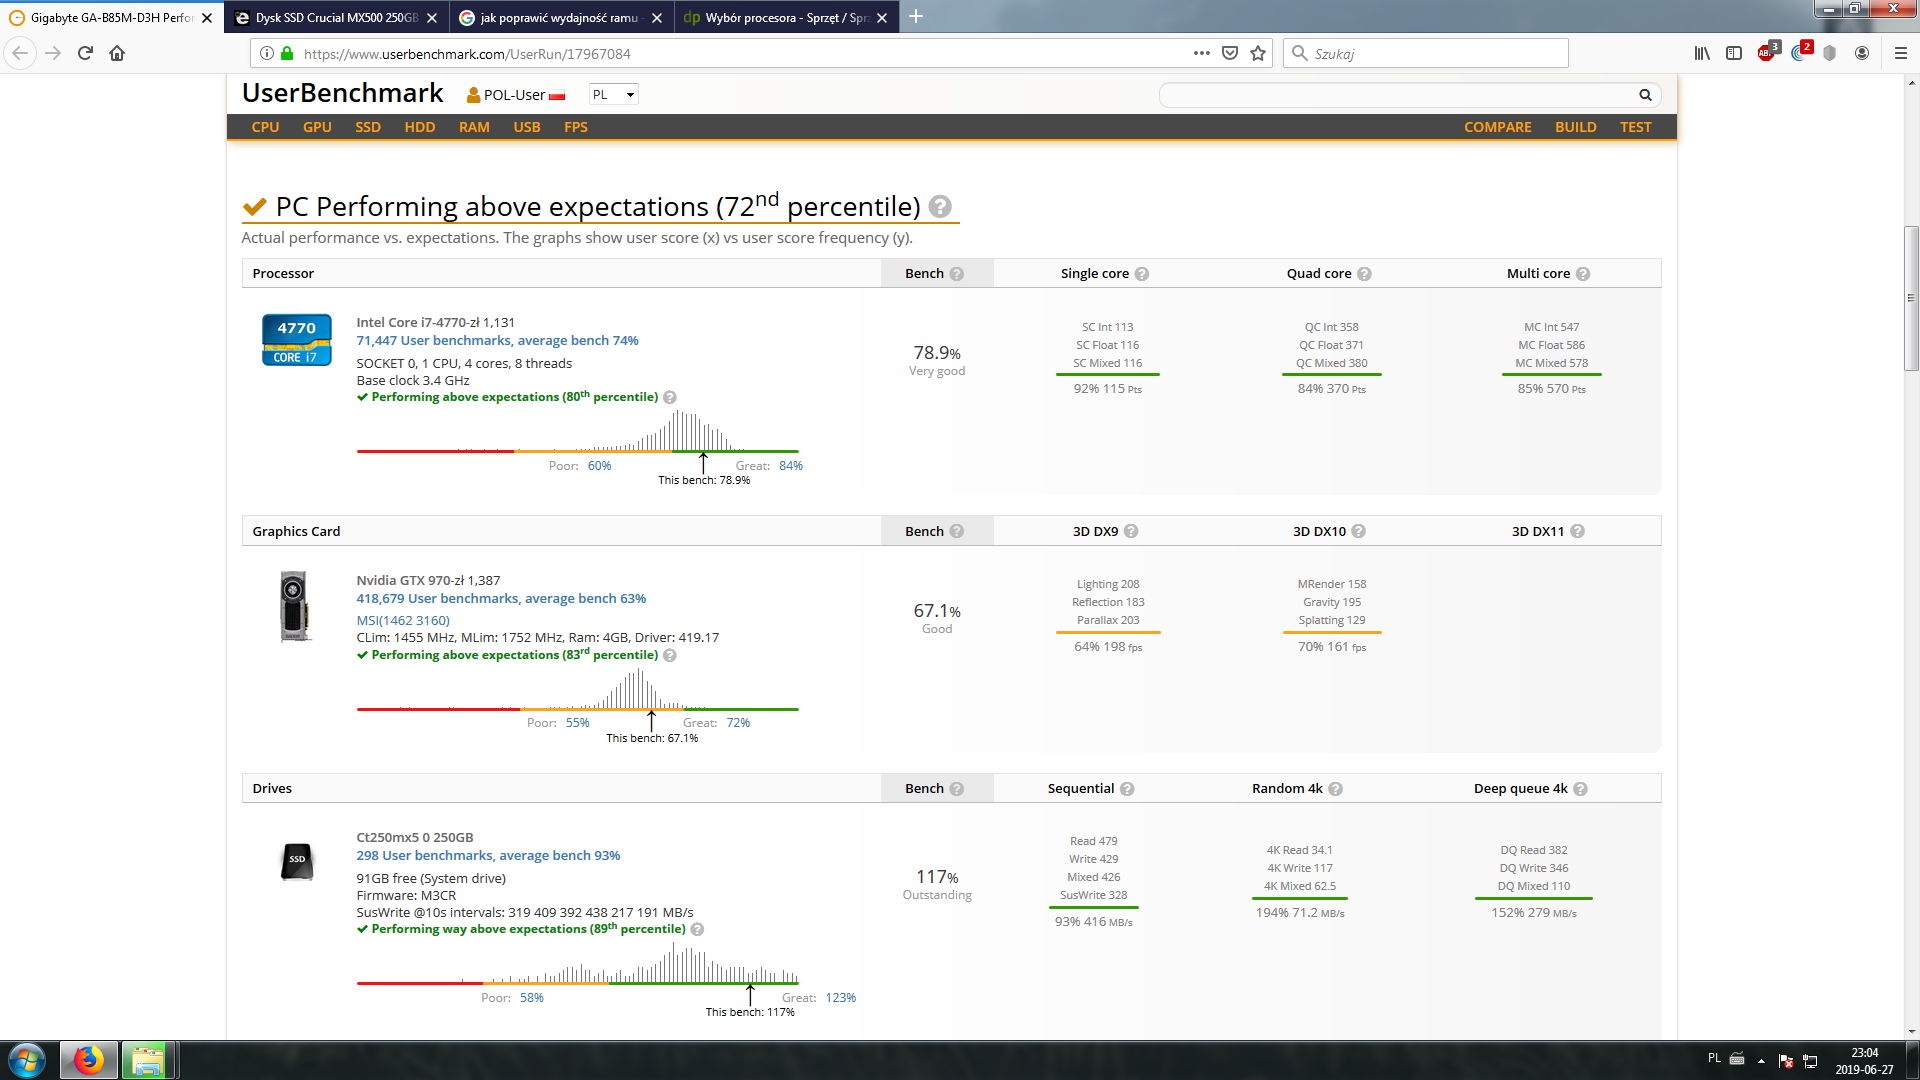The image size is (1920, 1080).
Task: Open the SSD menu item
Action: pos(368,127)
